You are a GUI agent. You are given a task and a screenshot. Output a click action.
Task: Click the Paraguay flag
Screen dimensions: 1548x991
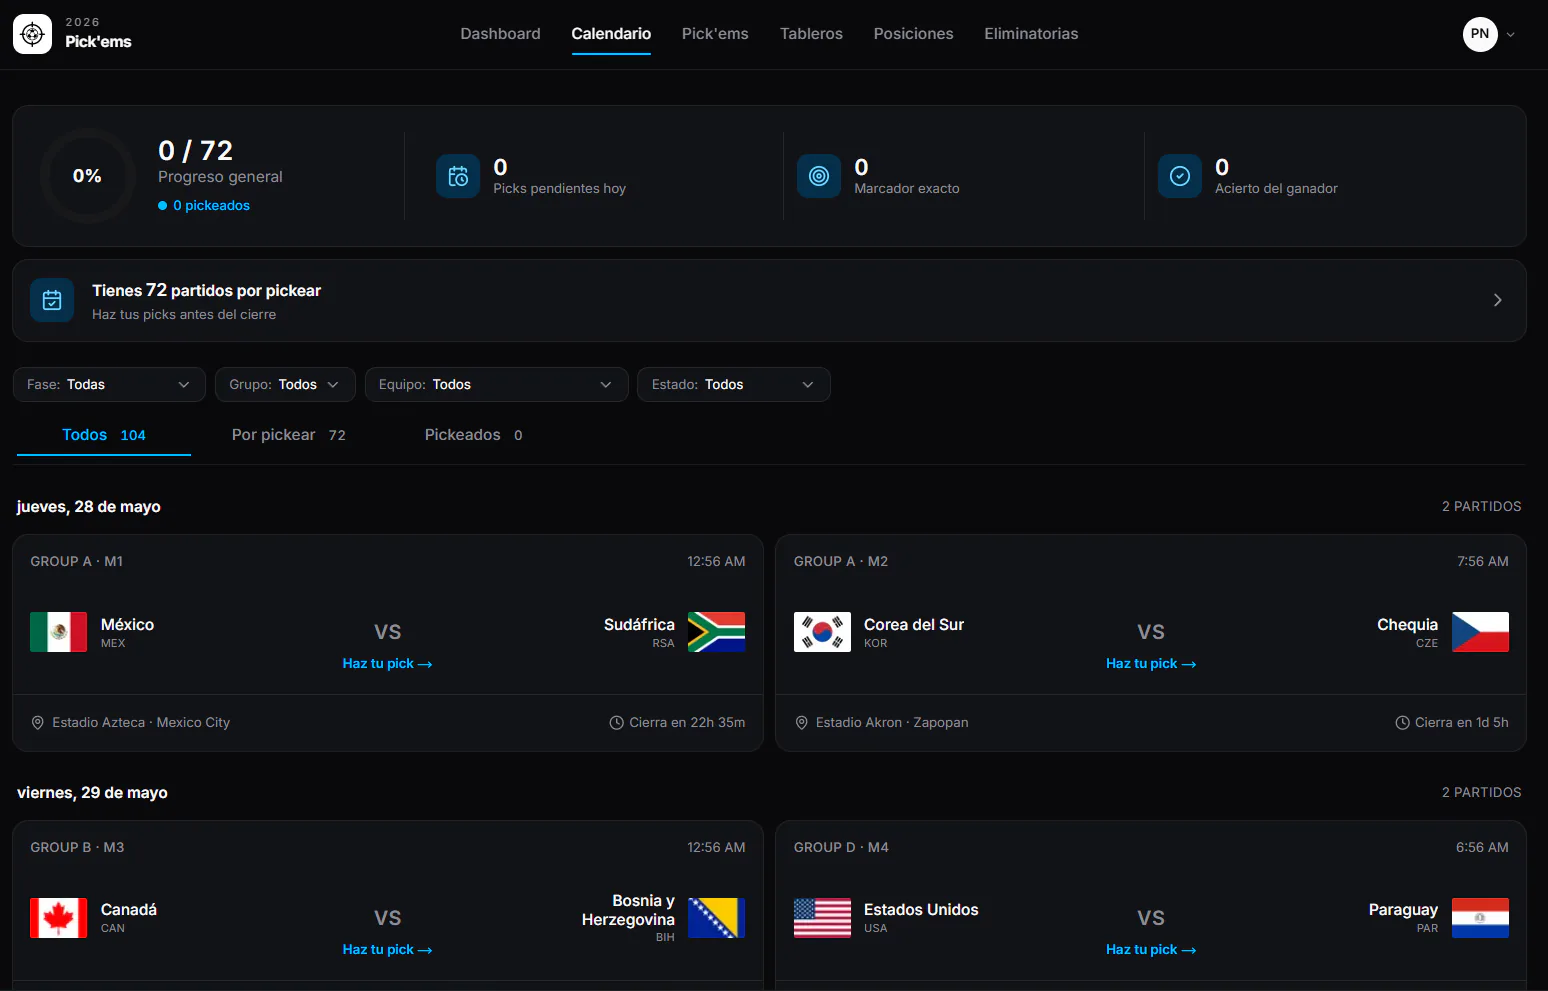pyautogui.click(x=1480, y=918)
